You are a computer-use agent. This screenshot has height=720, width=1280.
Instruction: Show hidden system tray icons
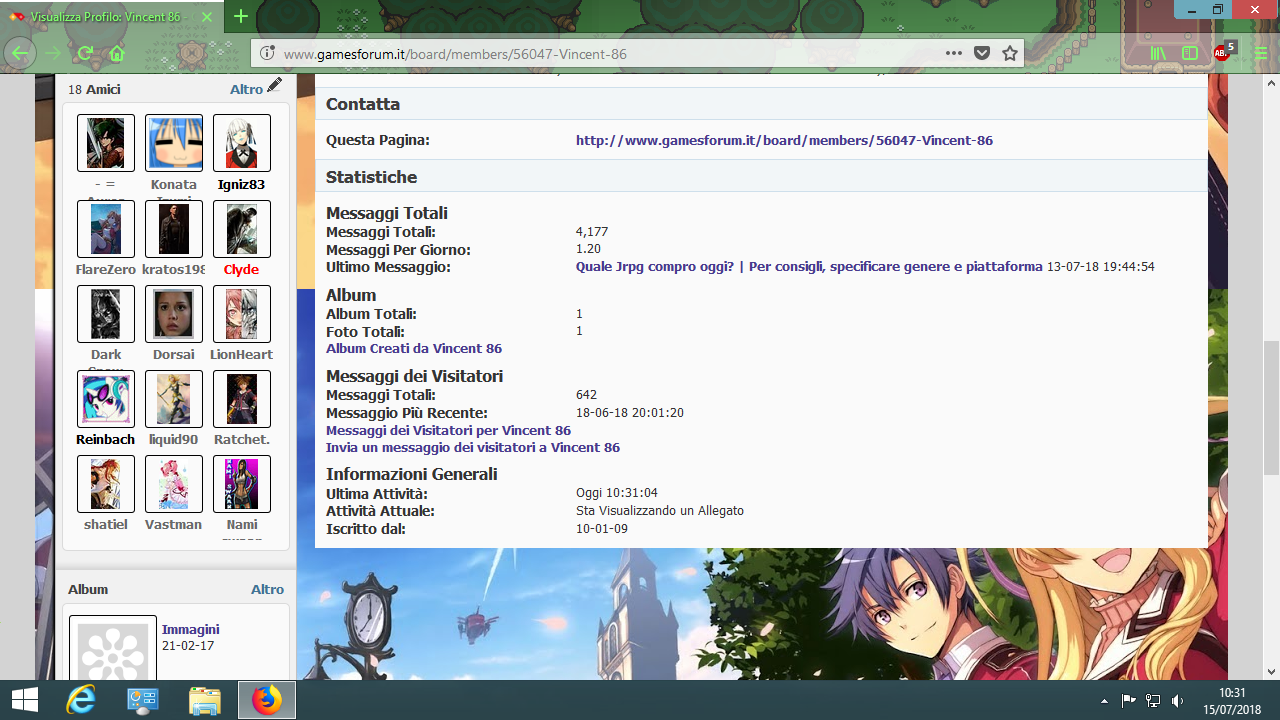click(x=1104, y=701)
